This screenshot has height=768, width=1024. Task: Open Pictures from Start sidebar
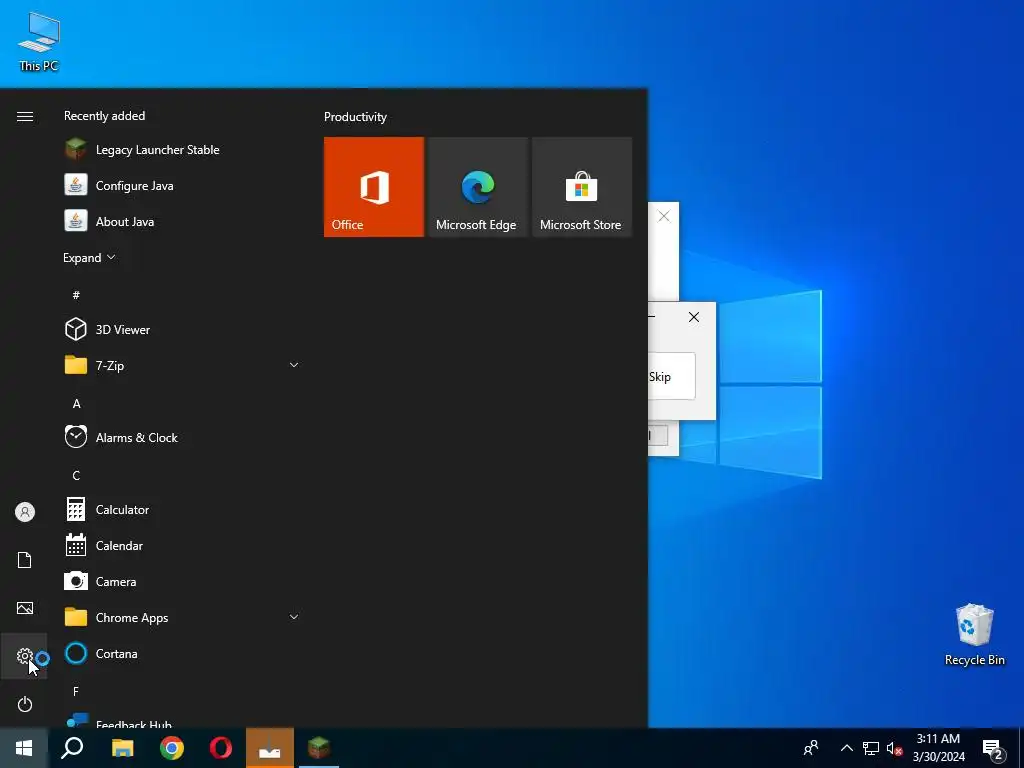tap(24, 608)
